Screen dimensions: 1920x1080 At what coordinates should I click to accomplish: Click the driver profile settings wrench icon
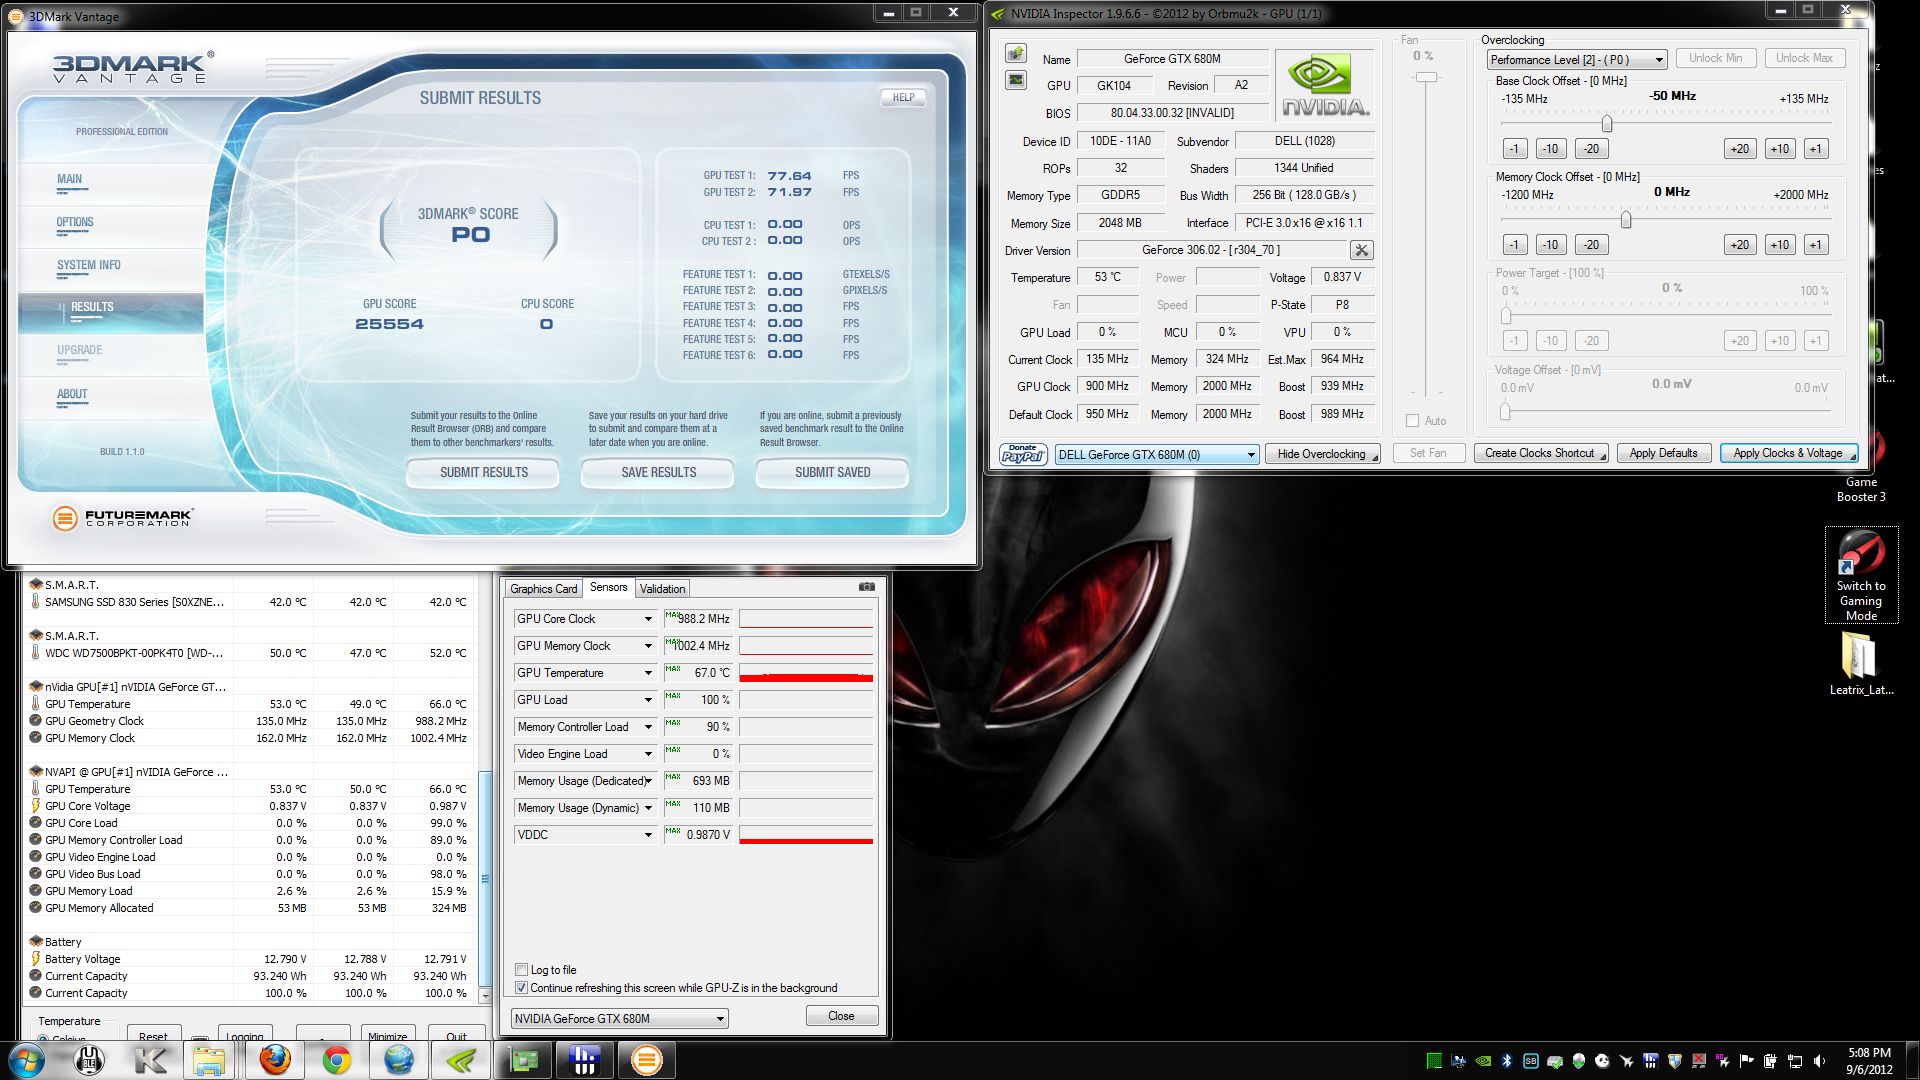tap(1361, 250)
